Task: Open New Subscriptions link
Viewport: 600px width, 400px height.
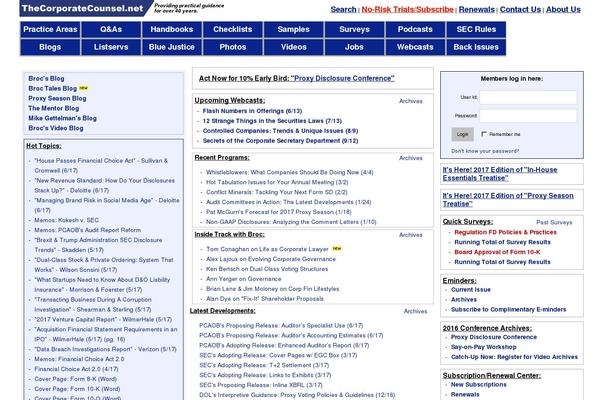Action: point(479,385)
